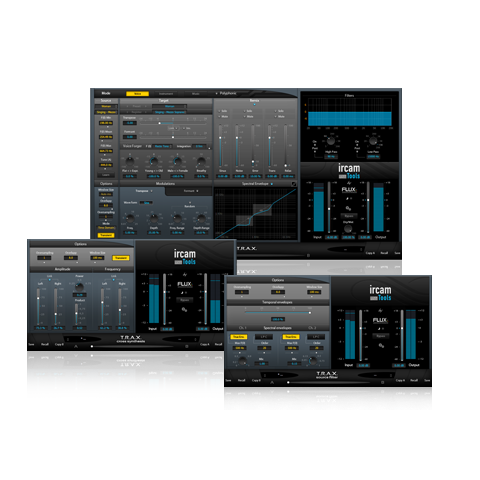Enable Mute on the Sinus channel
This screenshot has width=480, height=480.
tap(219, 117)
